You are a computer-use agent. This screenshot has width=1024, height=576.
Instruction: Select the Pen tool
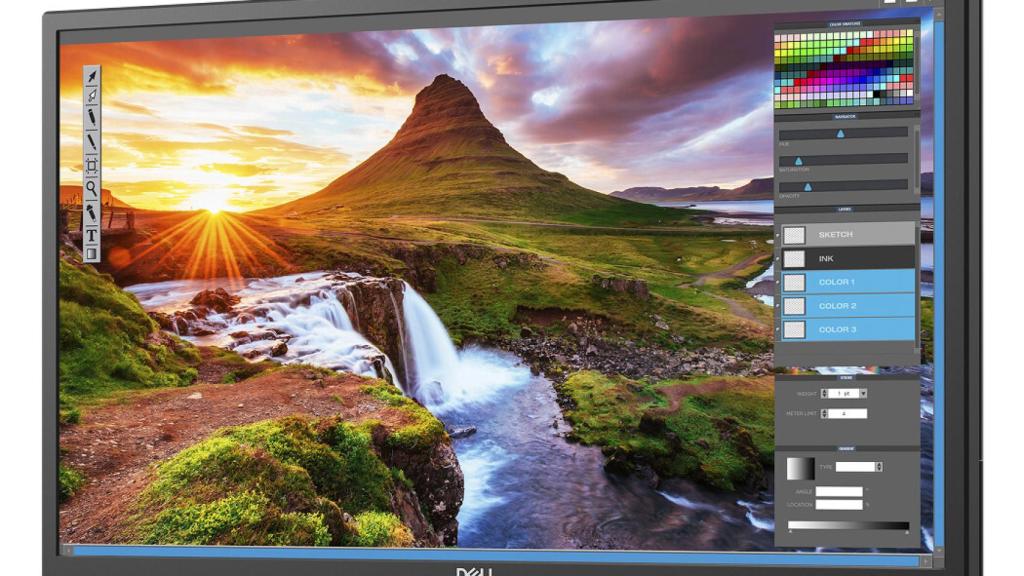(x=91, y=94)
